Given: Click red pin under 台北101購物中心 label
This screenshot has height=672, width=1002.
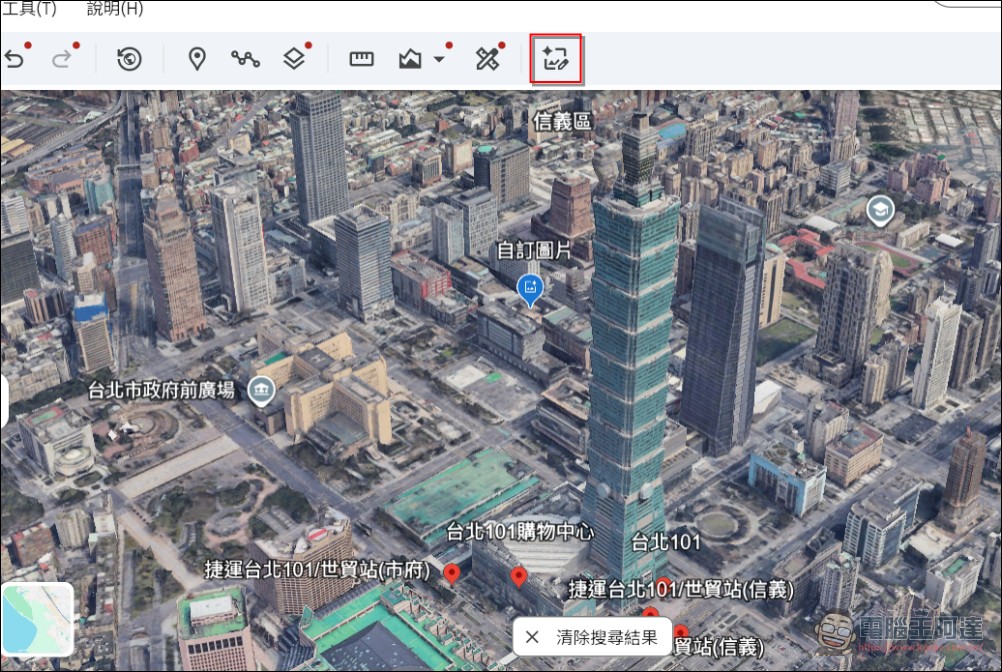Looking at the screenshot, I should click(519, 577).
